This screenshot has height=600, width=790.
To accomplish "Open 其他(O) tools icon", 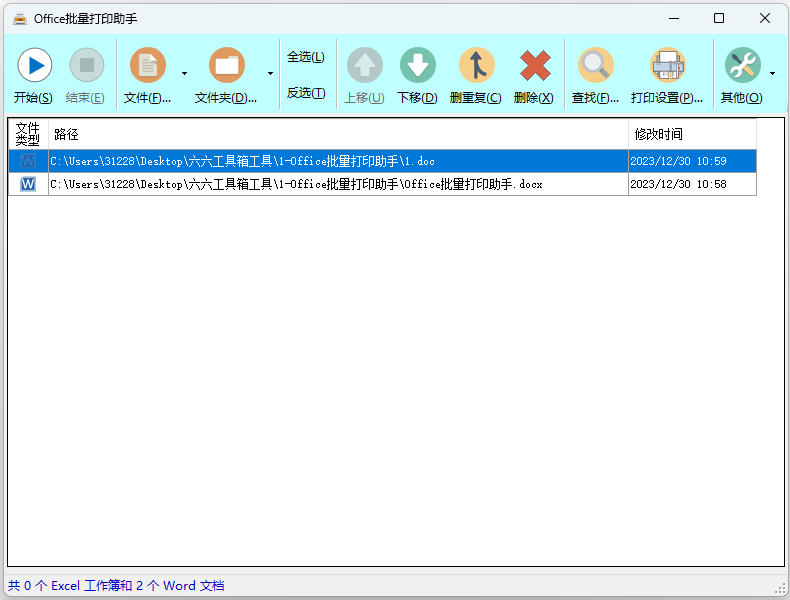I will [x=743, y=65].
